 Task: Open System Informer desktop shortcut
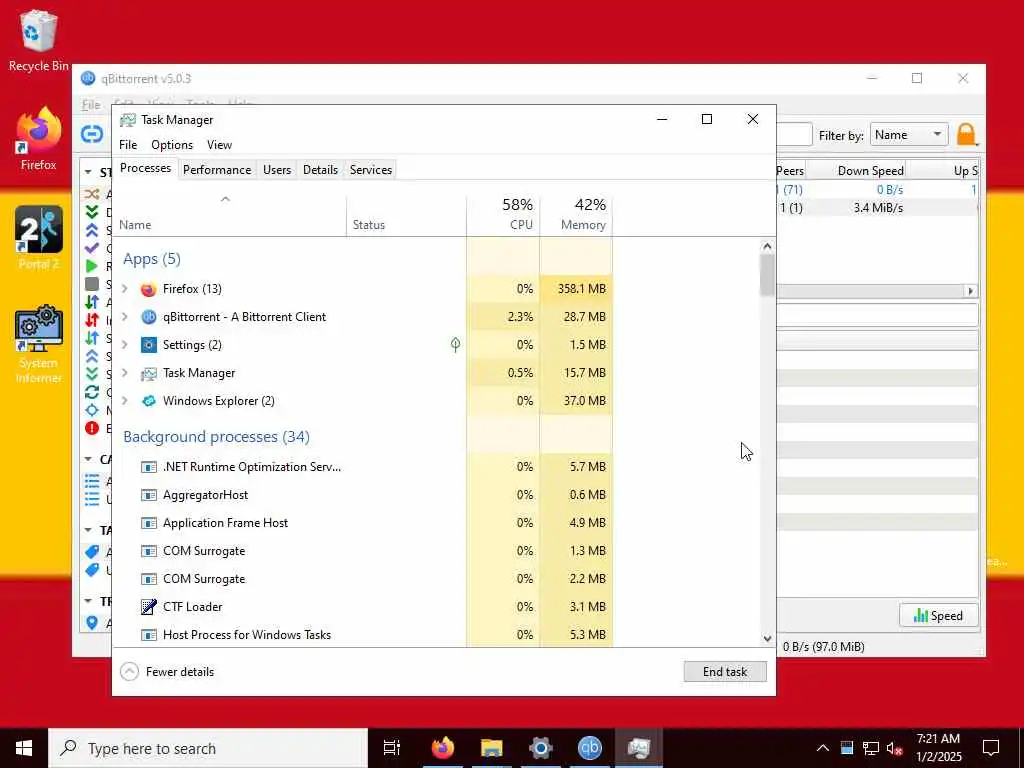[x=39, y=344]
